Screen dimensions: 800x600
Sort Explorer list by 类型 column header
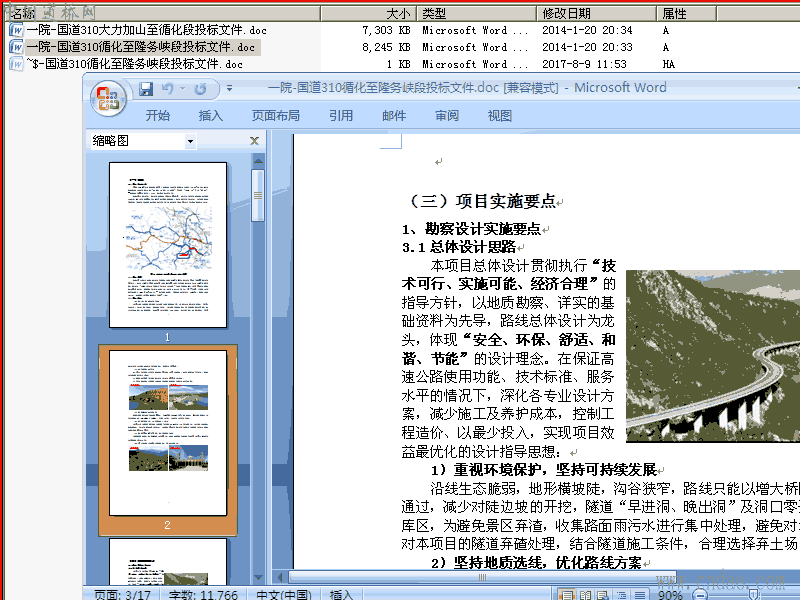pos(477,14)
